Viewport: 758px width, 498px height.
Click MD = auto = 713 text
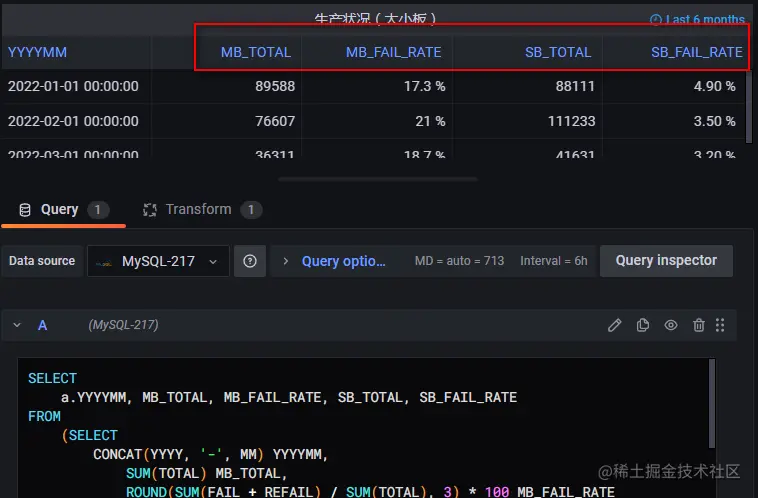click(x=459, y=261)
